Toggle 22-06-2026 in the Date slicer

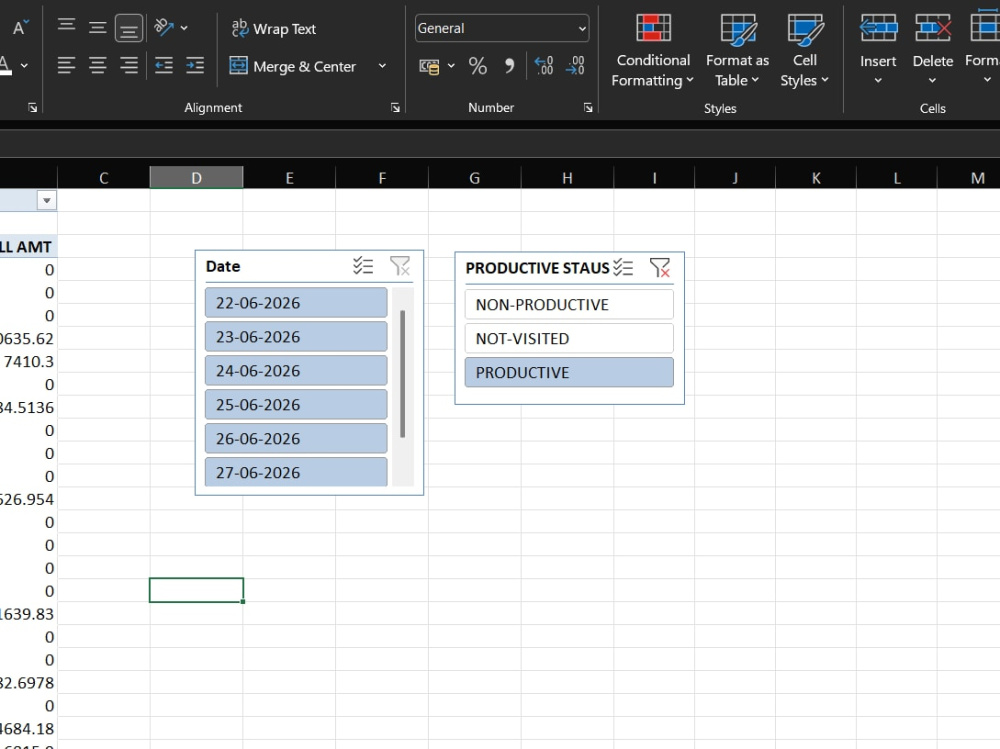pyautogui.click(x=296, y=302)
